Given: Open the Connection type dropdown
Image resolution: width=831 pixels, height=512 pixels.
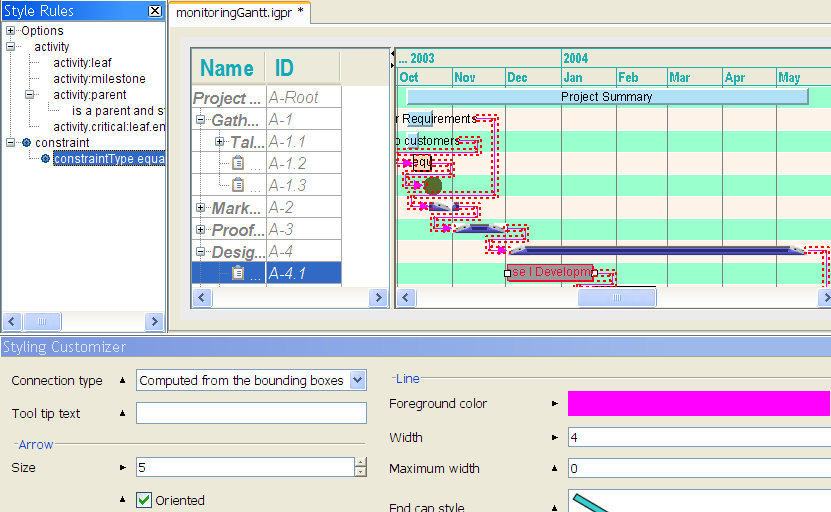Looking at the screenshot, I should tap(358, 380).
